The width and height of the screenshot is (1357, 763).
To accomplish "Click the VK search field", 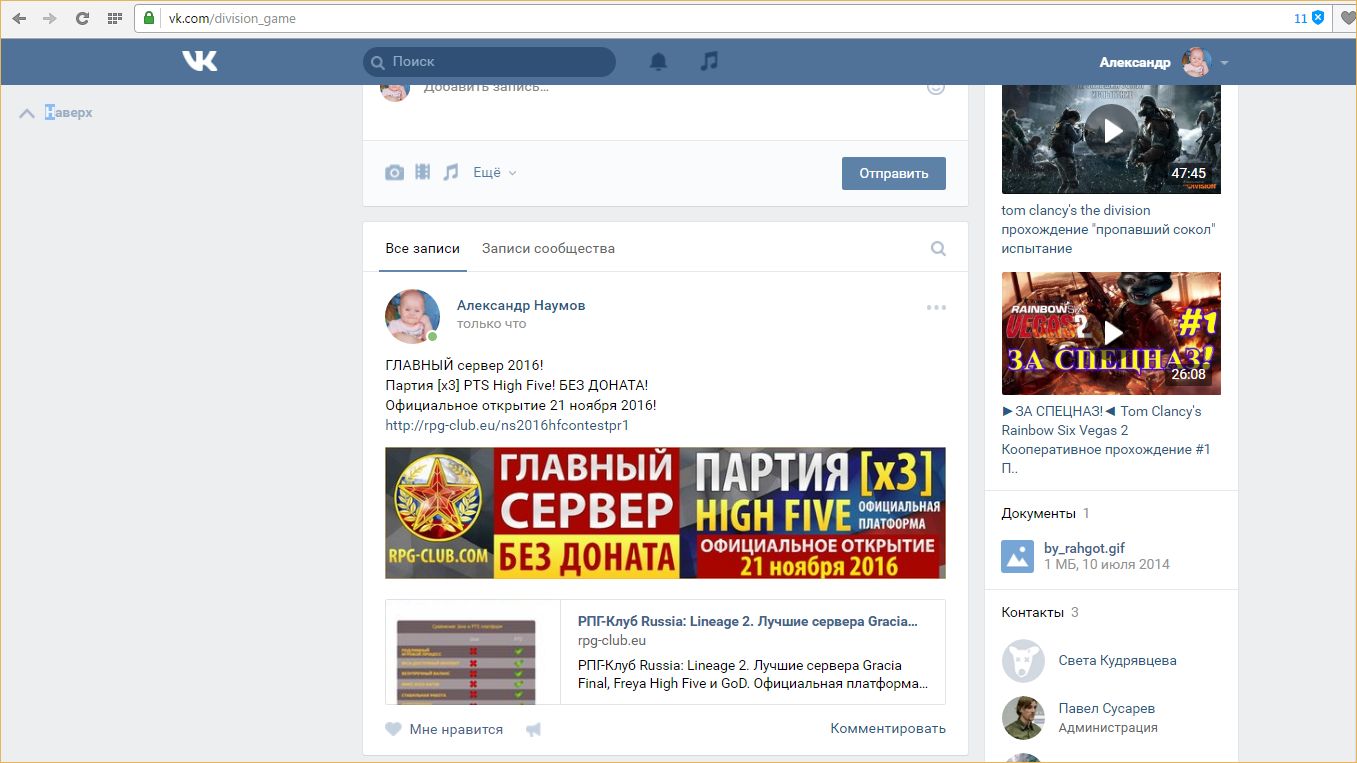I will (x=489, y=62).
